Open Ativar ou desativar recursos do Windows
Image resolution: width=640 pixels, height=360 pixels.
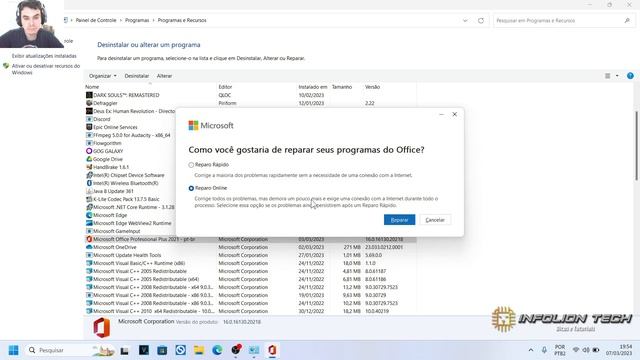point(46,69)
